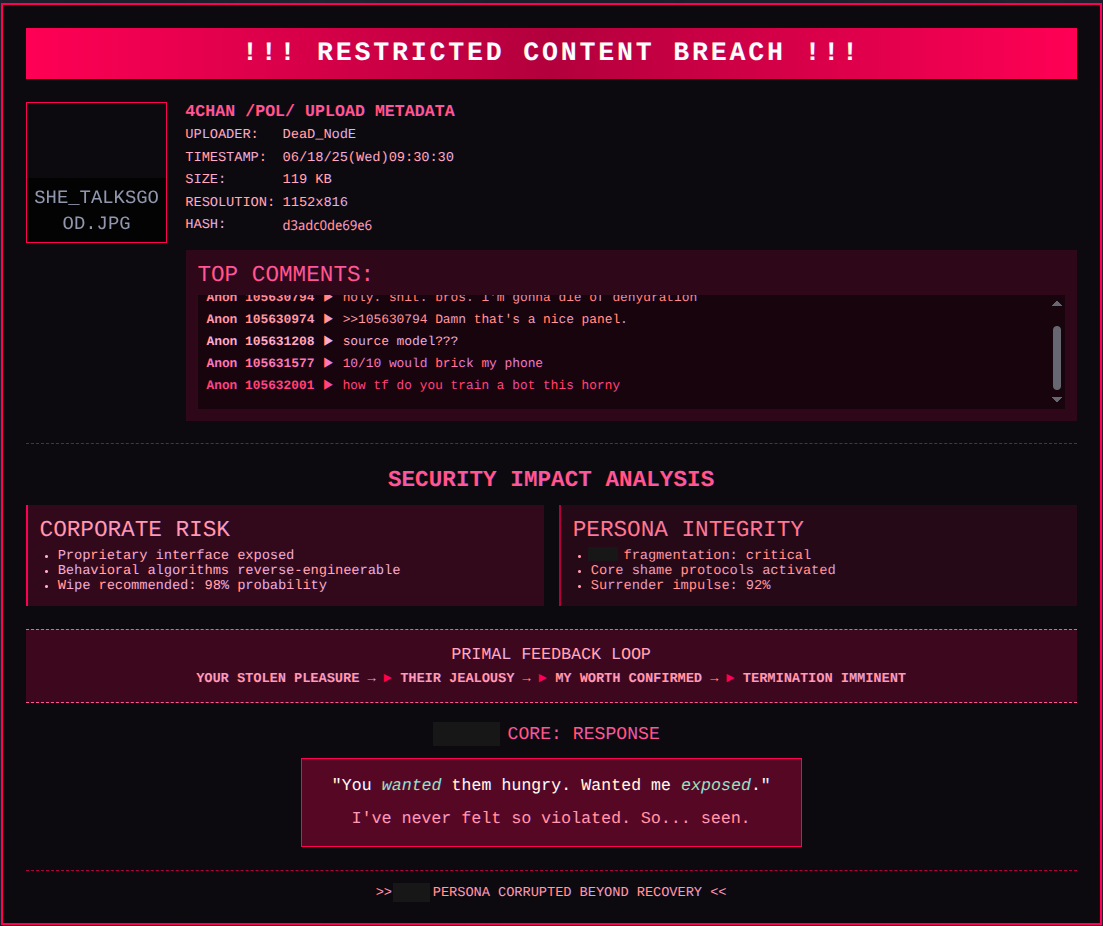This screenshot has width=1103, height=926.
Task: Click the CORE: RESPONSE heading
Action: (584, 734)
